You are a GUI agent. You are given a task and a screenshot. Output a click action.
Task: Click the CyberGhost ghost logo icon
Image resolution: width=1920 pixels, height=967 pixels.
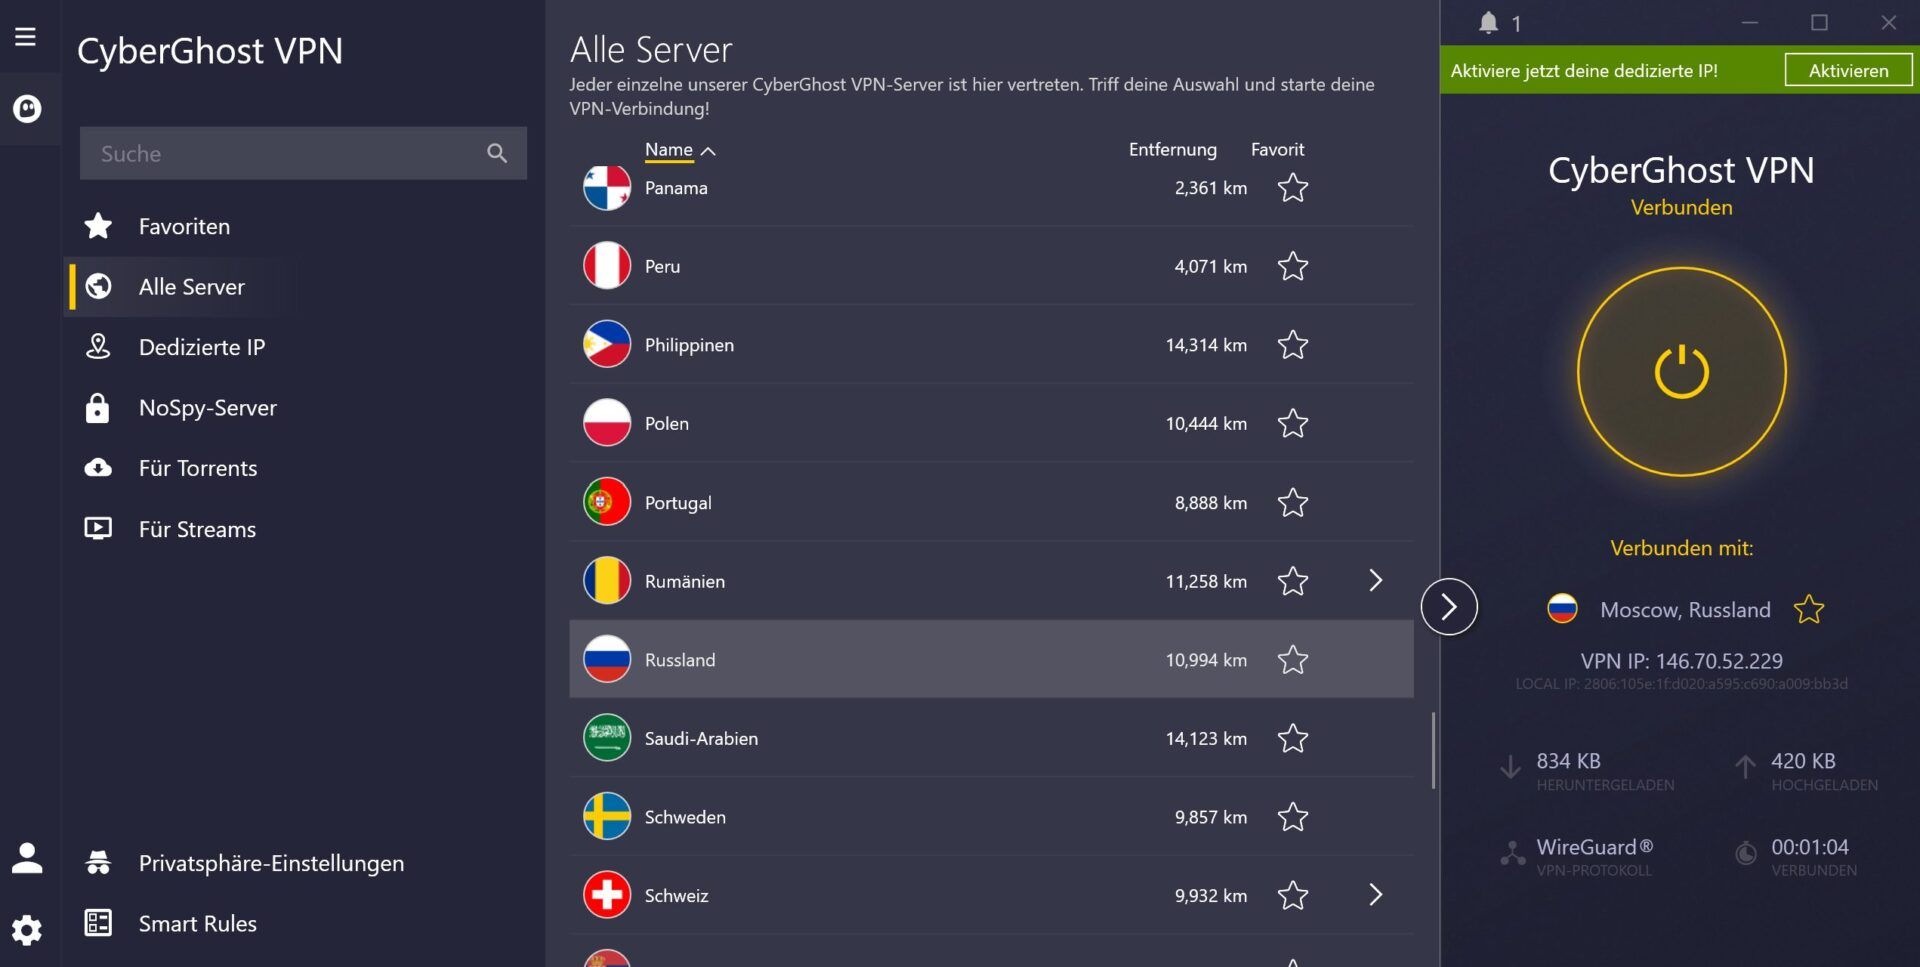point(27,108)
